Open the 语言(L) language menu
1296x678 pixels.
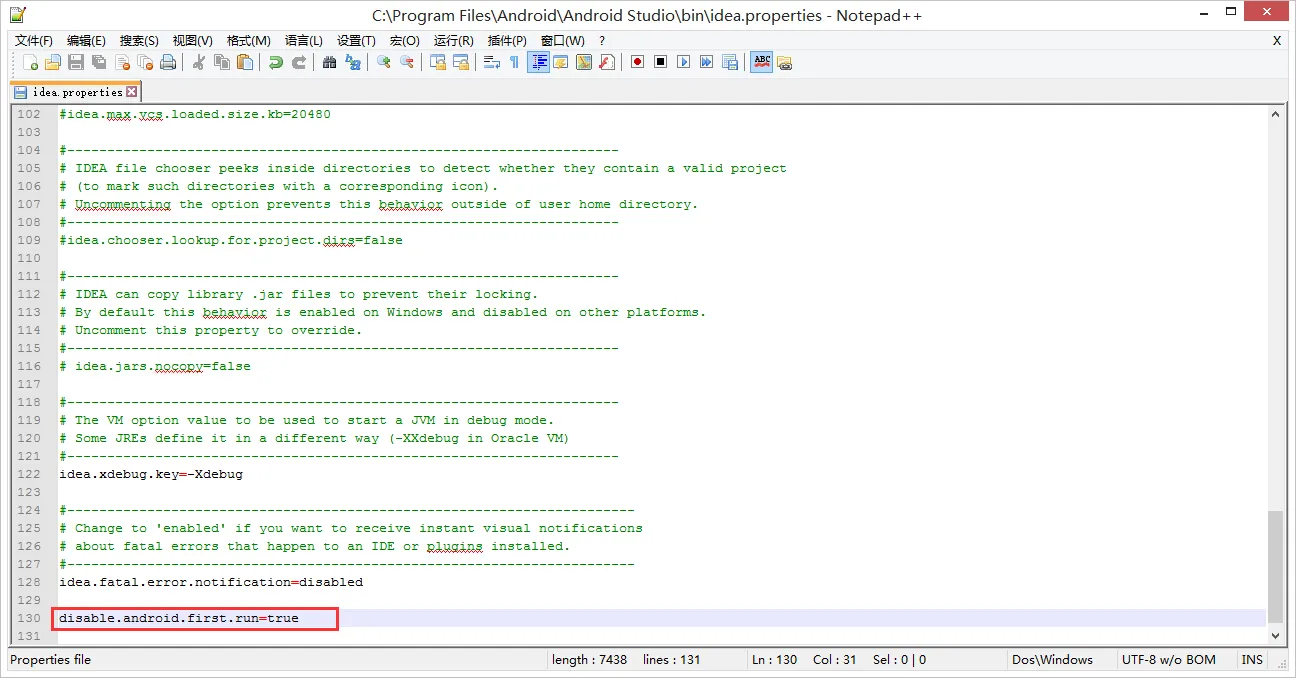tap(304, 40)
